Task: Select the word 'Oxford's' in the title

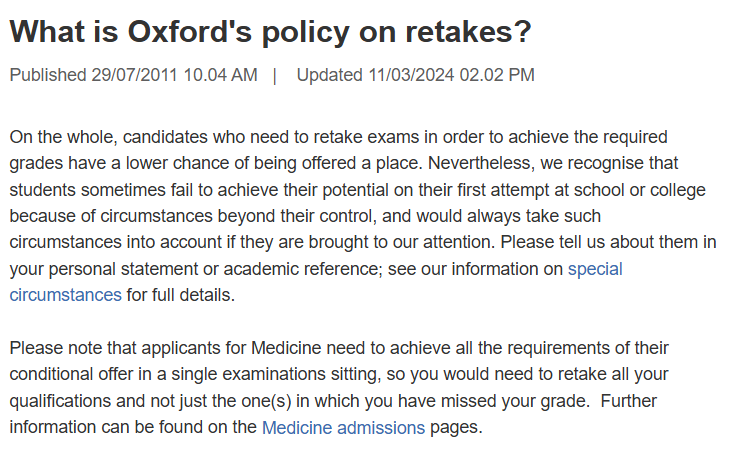Action: pyautogui.click(x=189, y=32)
